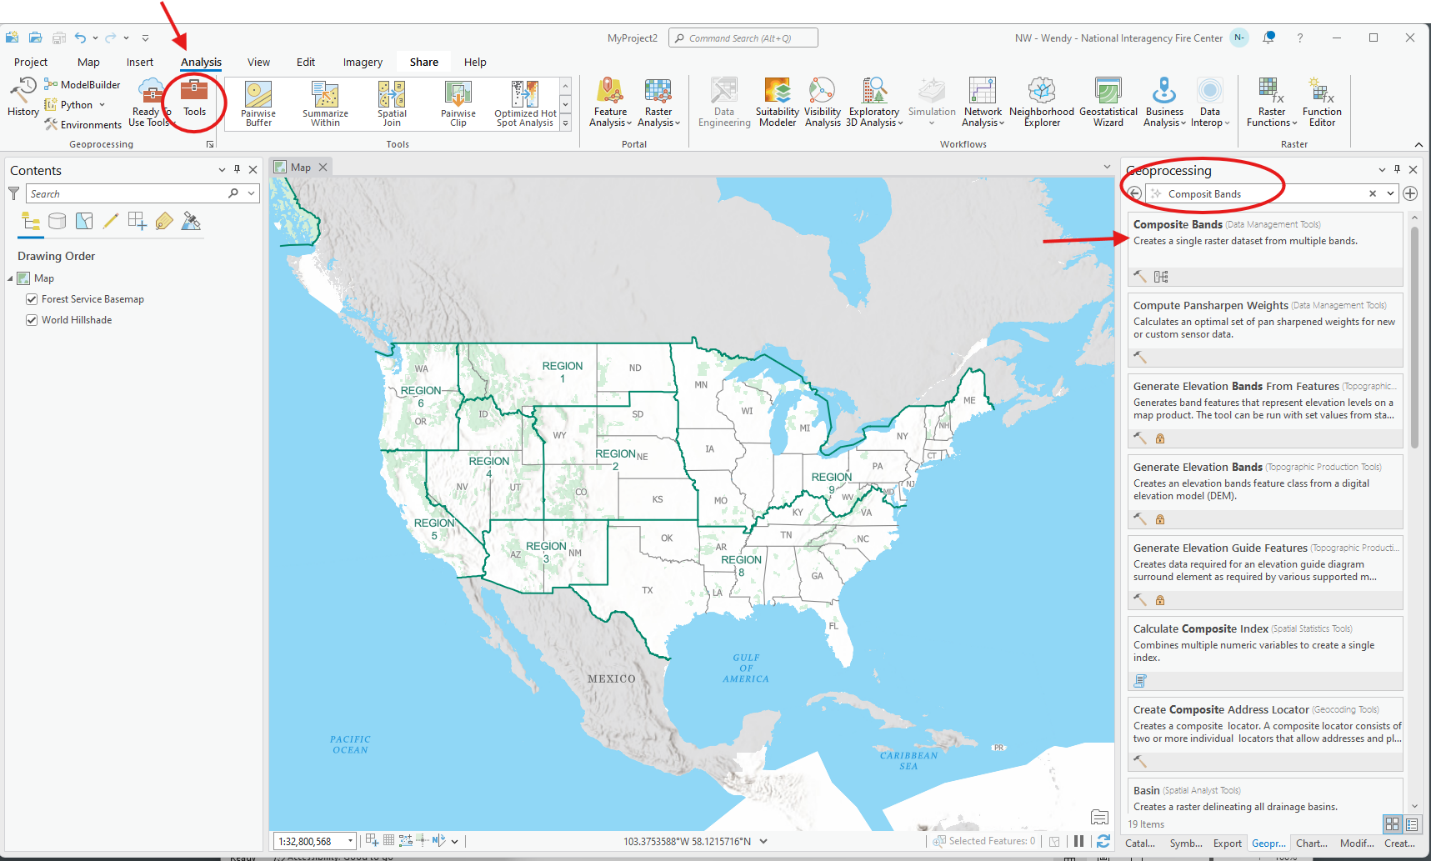Switch Contents to List By Drawing Order
This screenshot has width=1431, height=861.
[x=31, y=221]
